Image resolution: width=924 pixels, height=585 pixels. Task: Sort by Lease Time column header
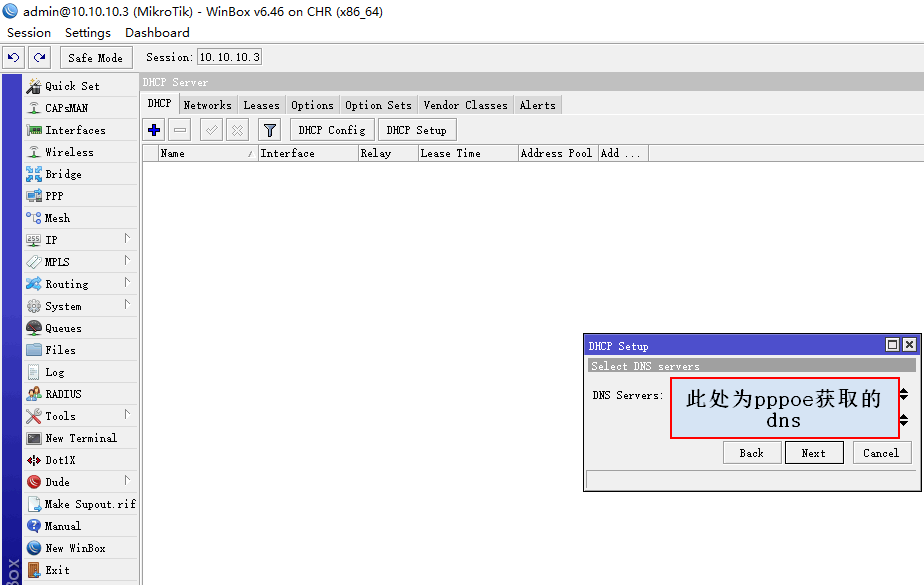468,153
